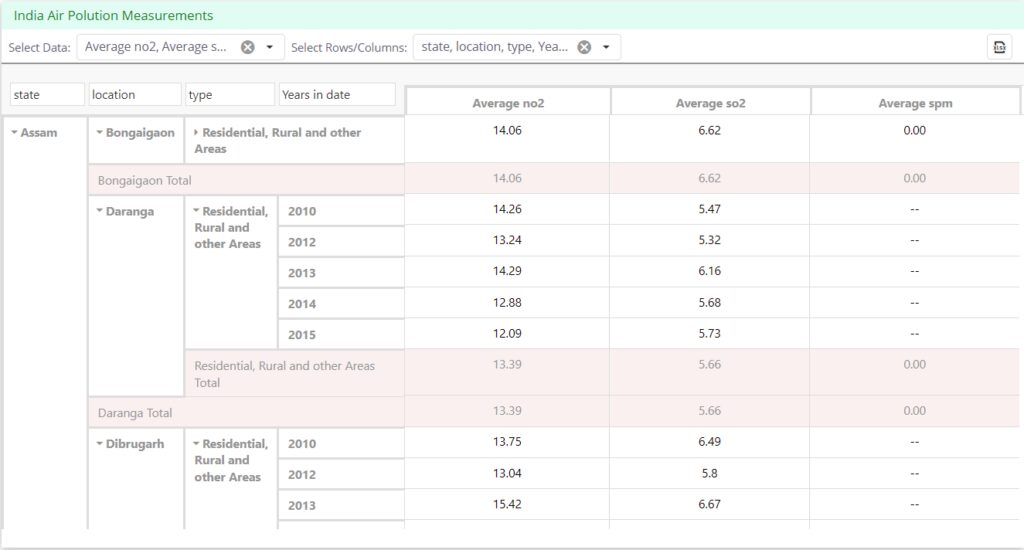Collapse Daranga Residential, Rural type group
The height and width of the screenshot is (550, 1024).
196,212
